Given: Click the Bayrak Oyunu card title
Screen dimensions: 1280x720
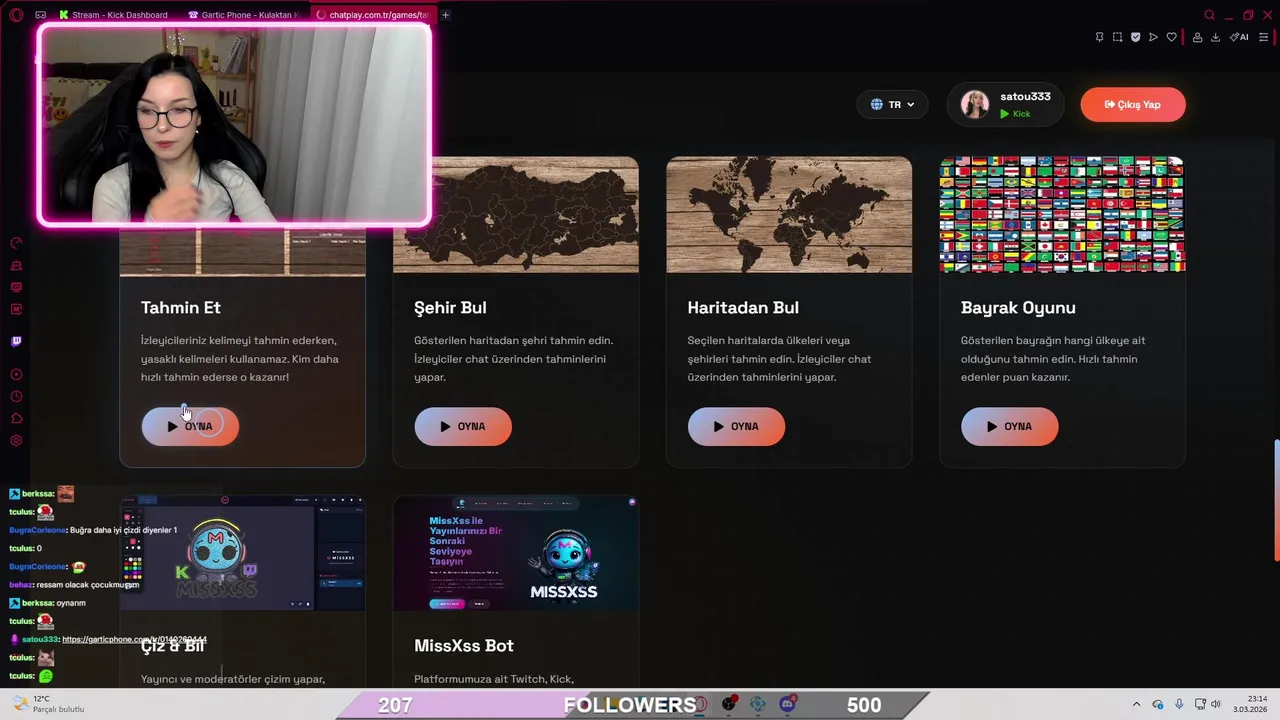Looking at the screenshot, I should 1018,307.
